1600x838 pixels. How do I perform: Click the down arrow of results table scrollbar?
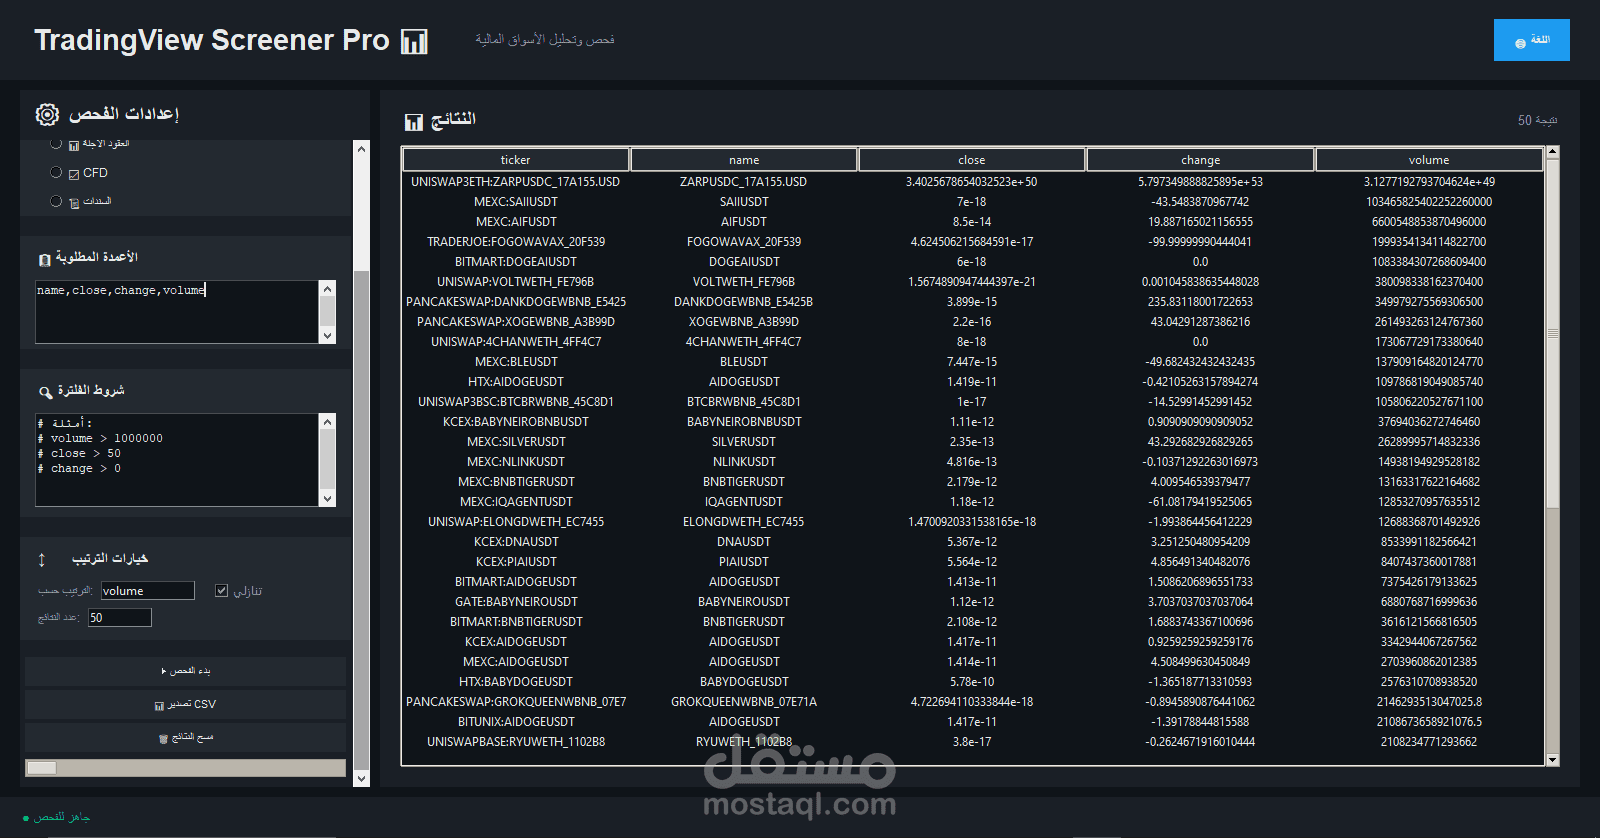tap(1552, 760)
